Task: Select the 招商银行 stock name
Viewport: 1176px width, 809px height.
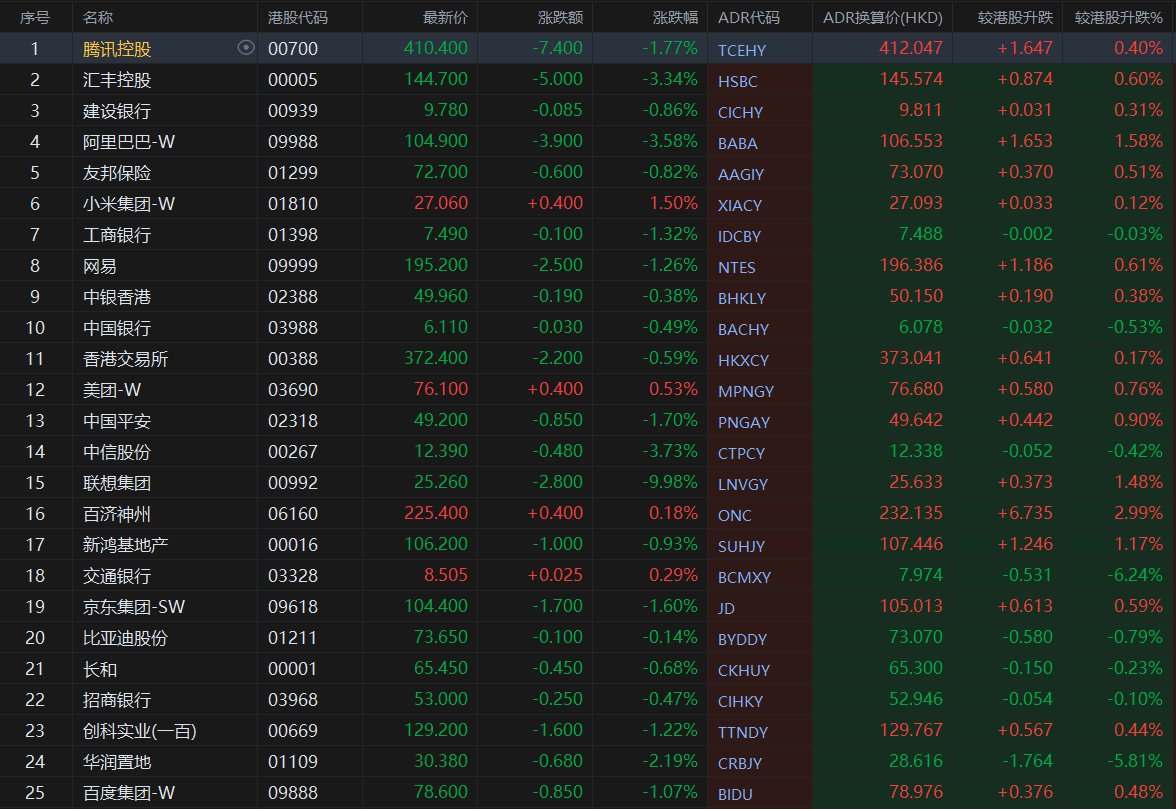Action: [x=117, y=700]
